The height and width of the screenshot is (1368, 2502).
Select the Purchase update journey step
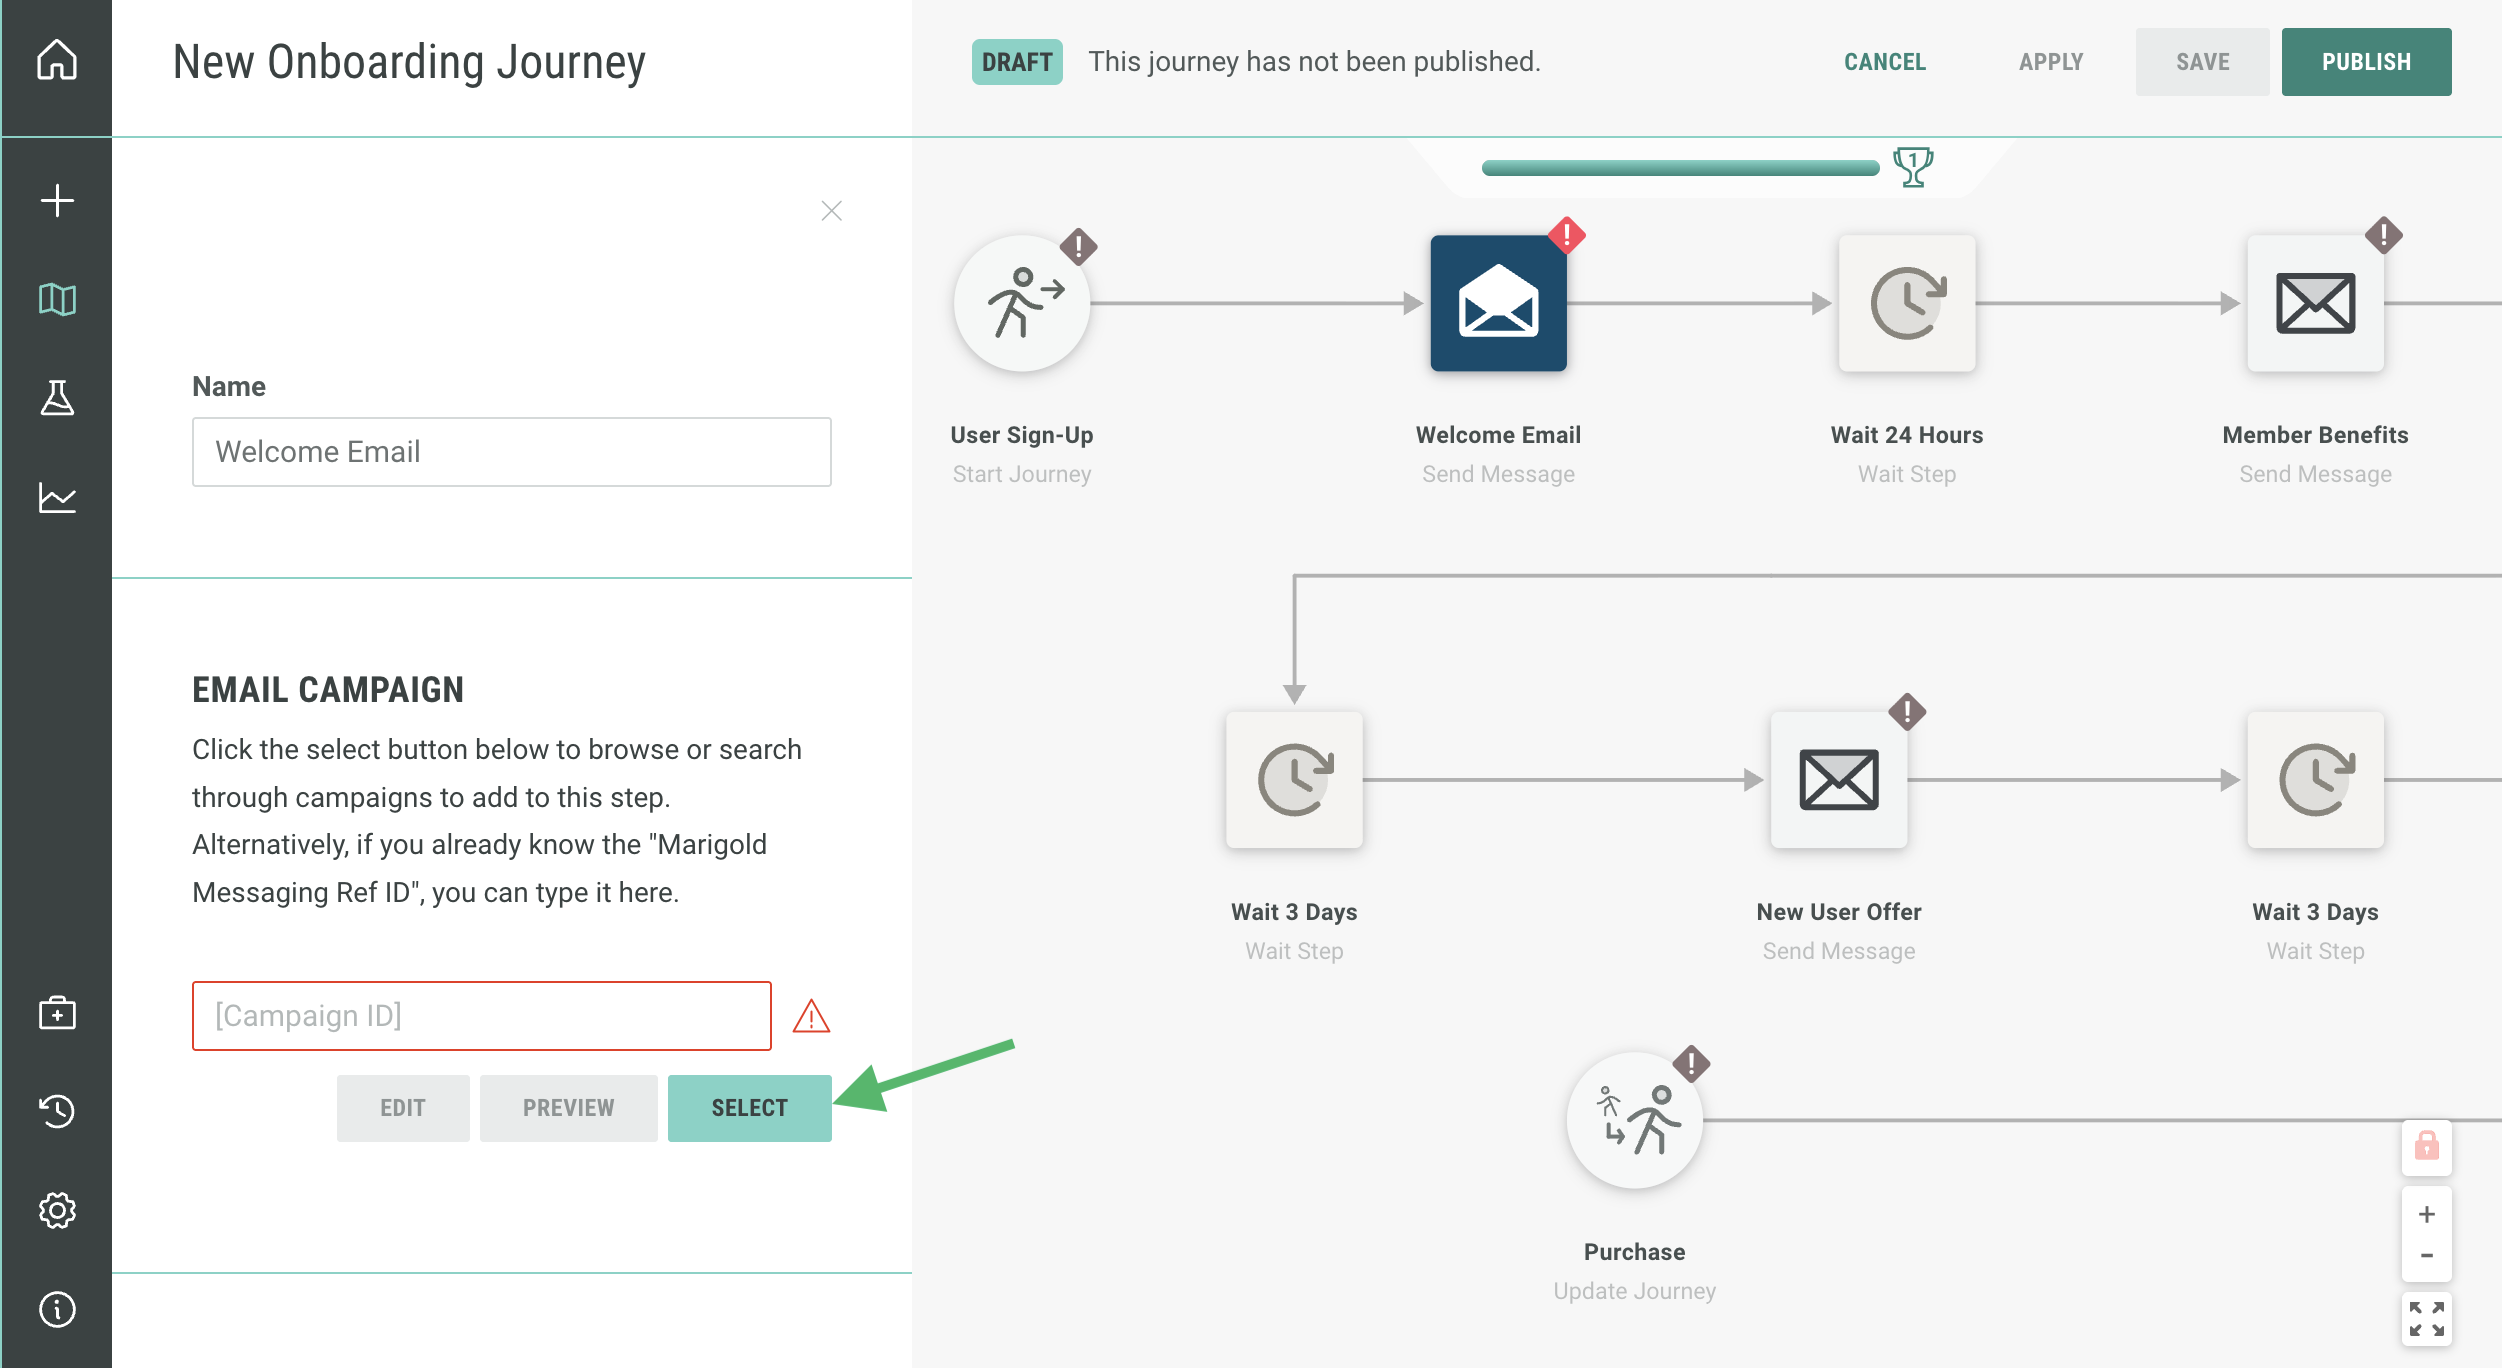coord(1634,1121)
